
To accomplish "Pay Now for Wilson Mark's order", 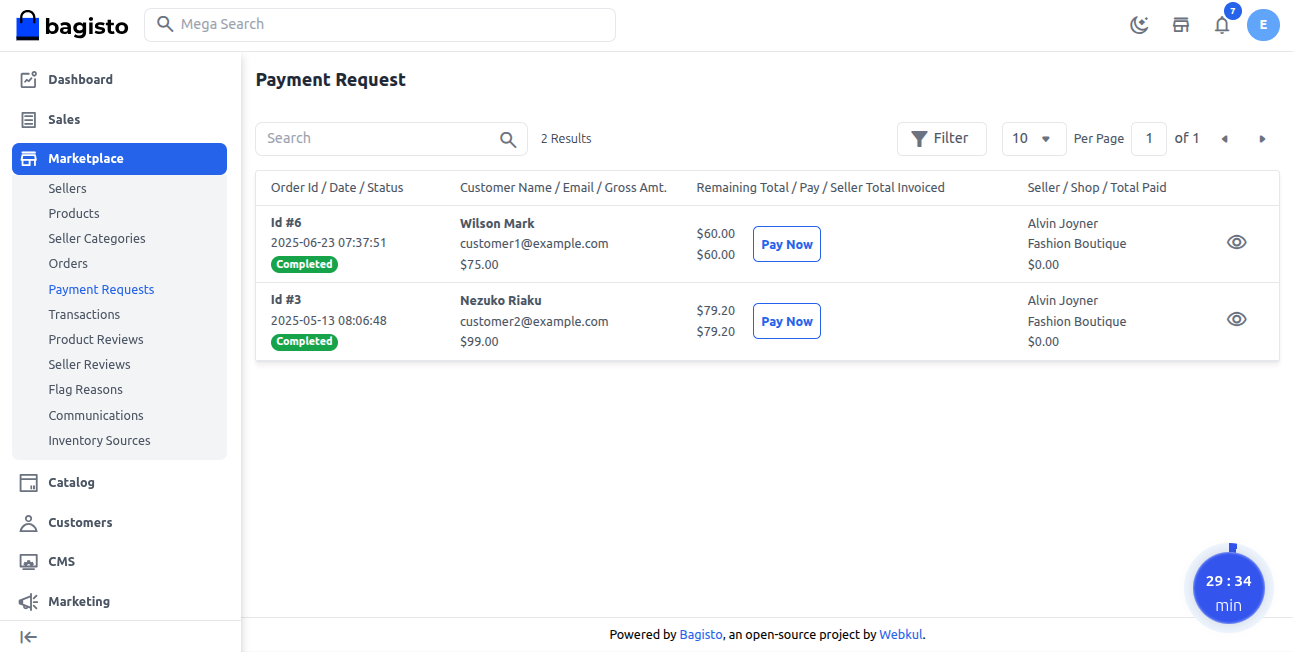I will coord(786,243).
